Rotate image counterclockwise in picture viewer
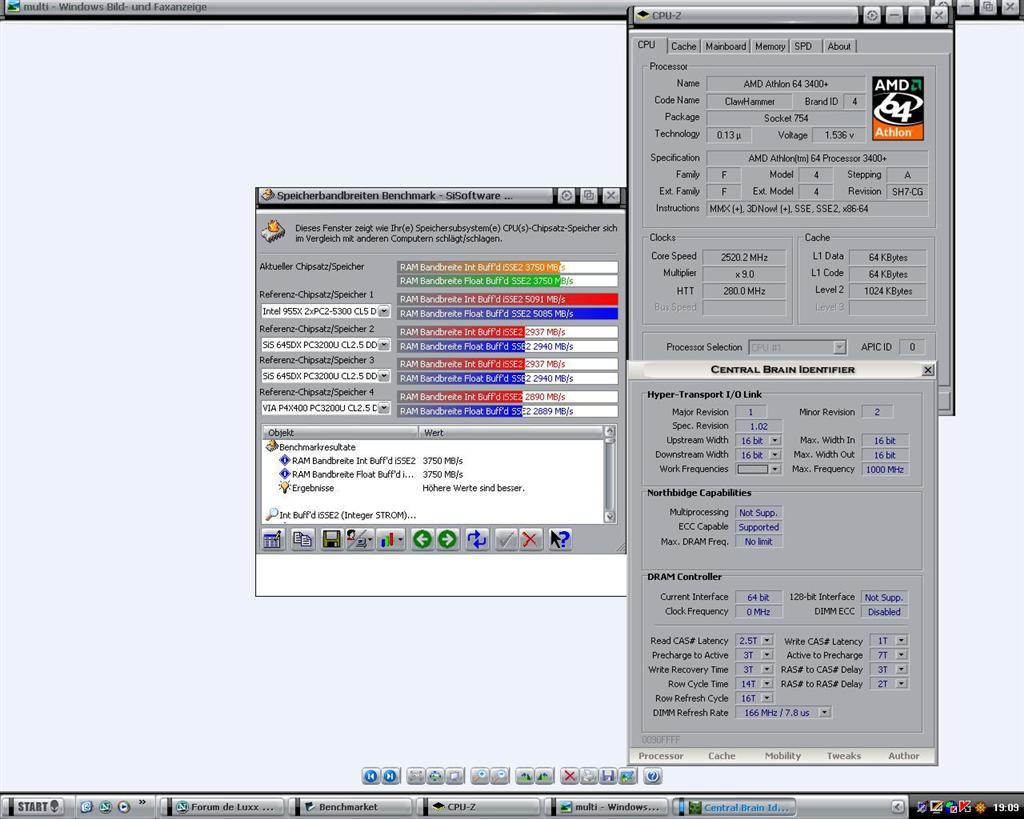Screen dimensions: 1024x819 point(544,776)
